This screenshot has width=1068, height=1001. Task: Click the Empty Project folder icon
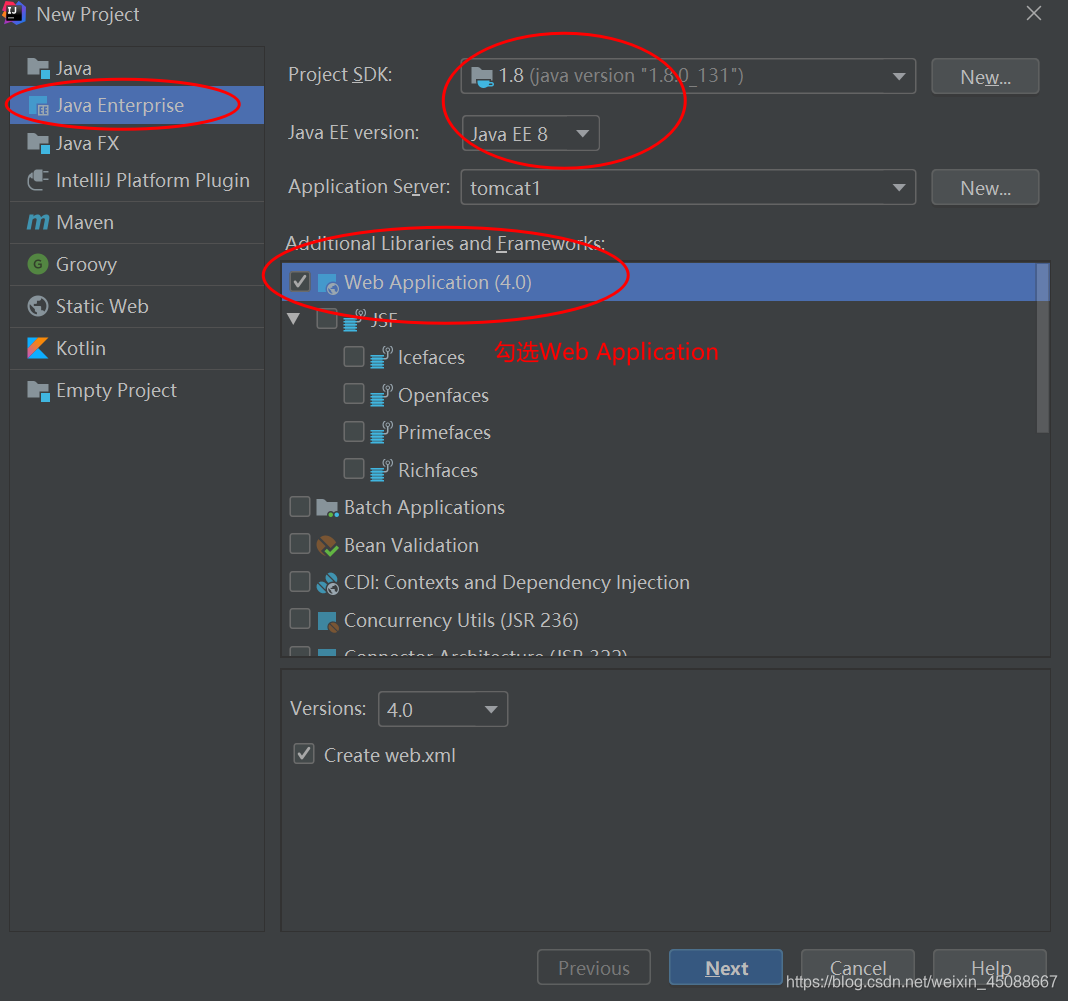(x=38, y=391)
